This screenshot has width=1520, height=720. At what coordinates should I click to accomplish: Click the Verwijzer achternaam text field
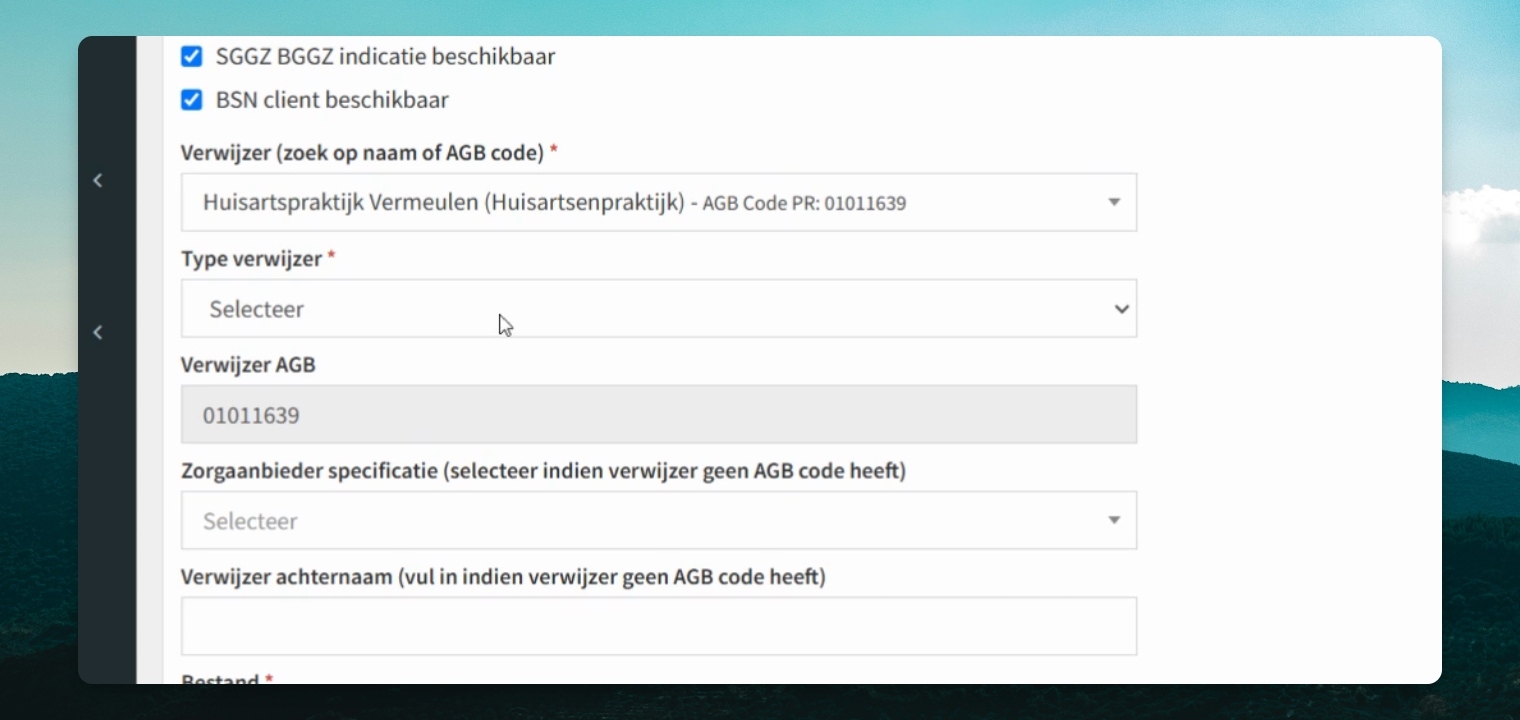point(659,626)
